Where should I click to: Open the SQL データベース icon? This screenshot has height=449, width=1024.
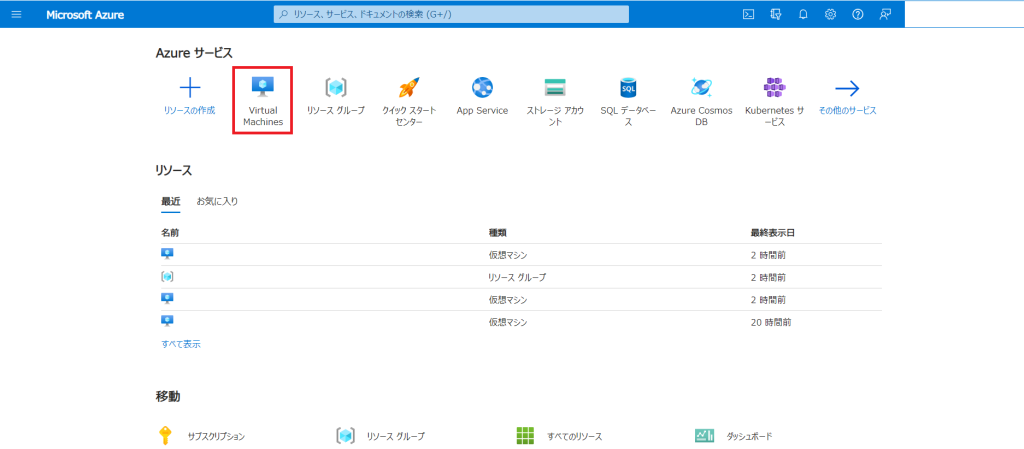(x=628, y=87)
